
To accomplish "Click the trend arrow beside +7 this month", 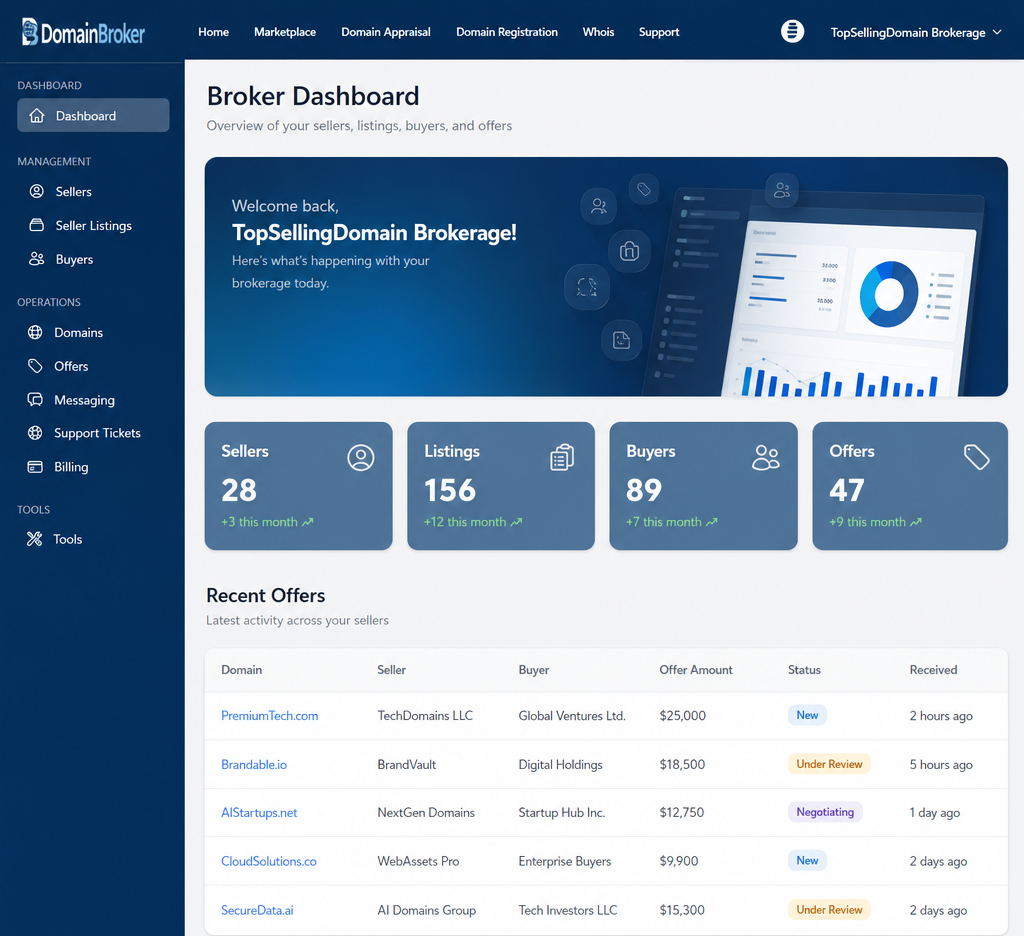I will (x=712, y=522).
